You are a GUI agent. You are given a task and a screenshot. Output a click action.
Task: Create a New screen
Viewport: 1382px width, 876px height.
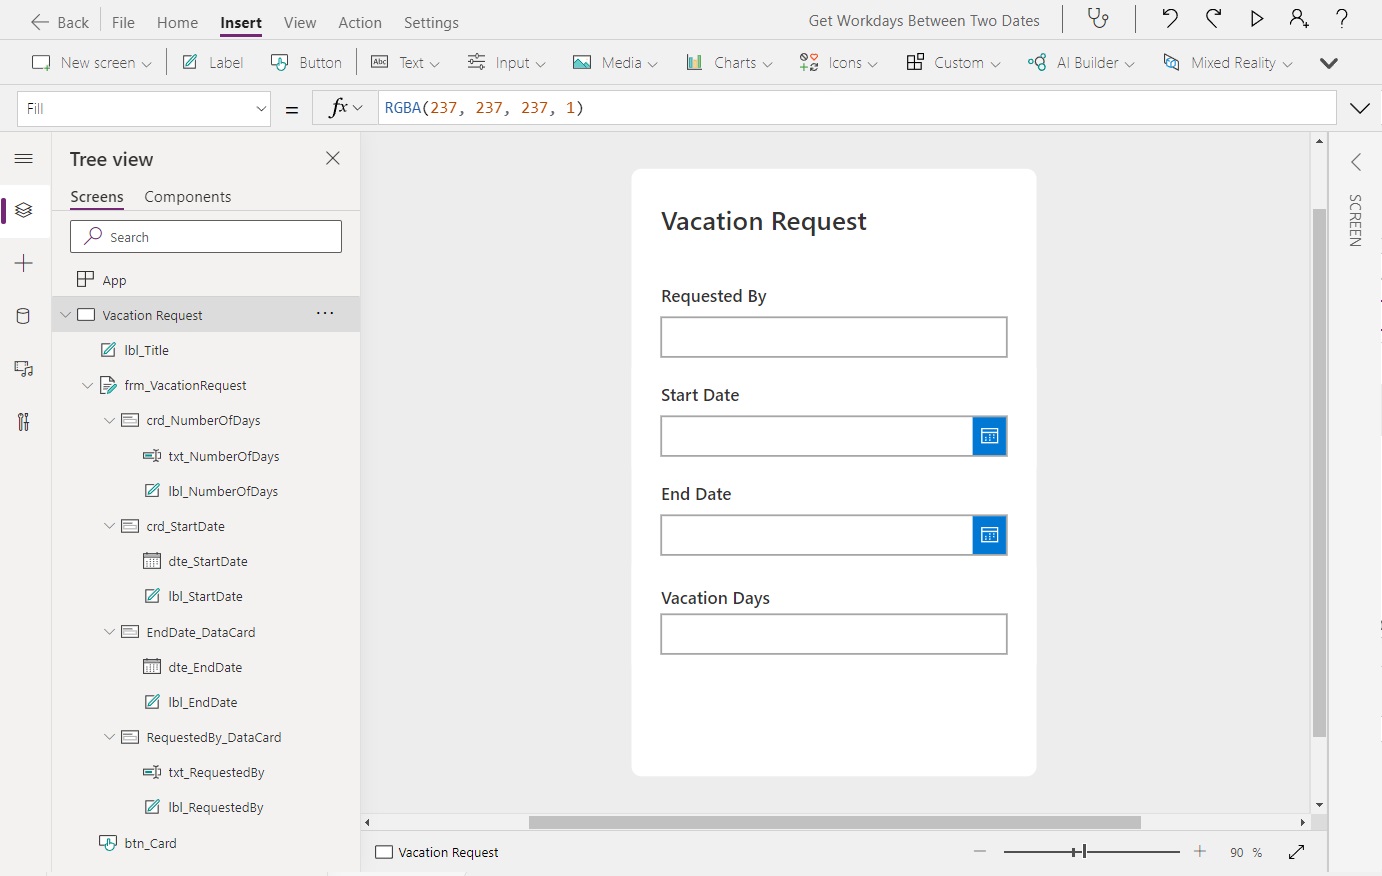click(88, 62)
